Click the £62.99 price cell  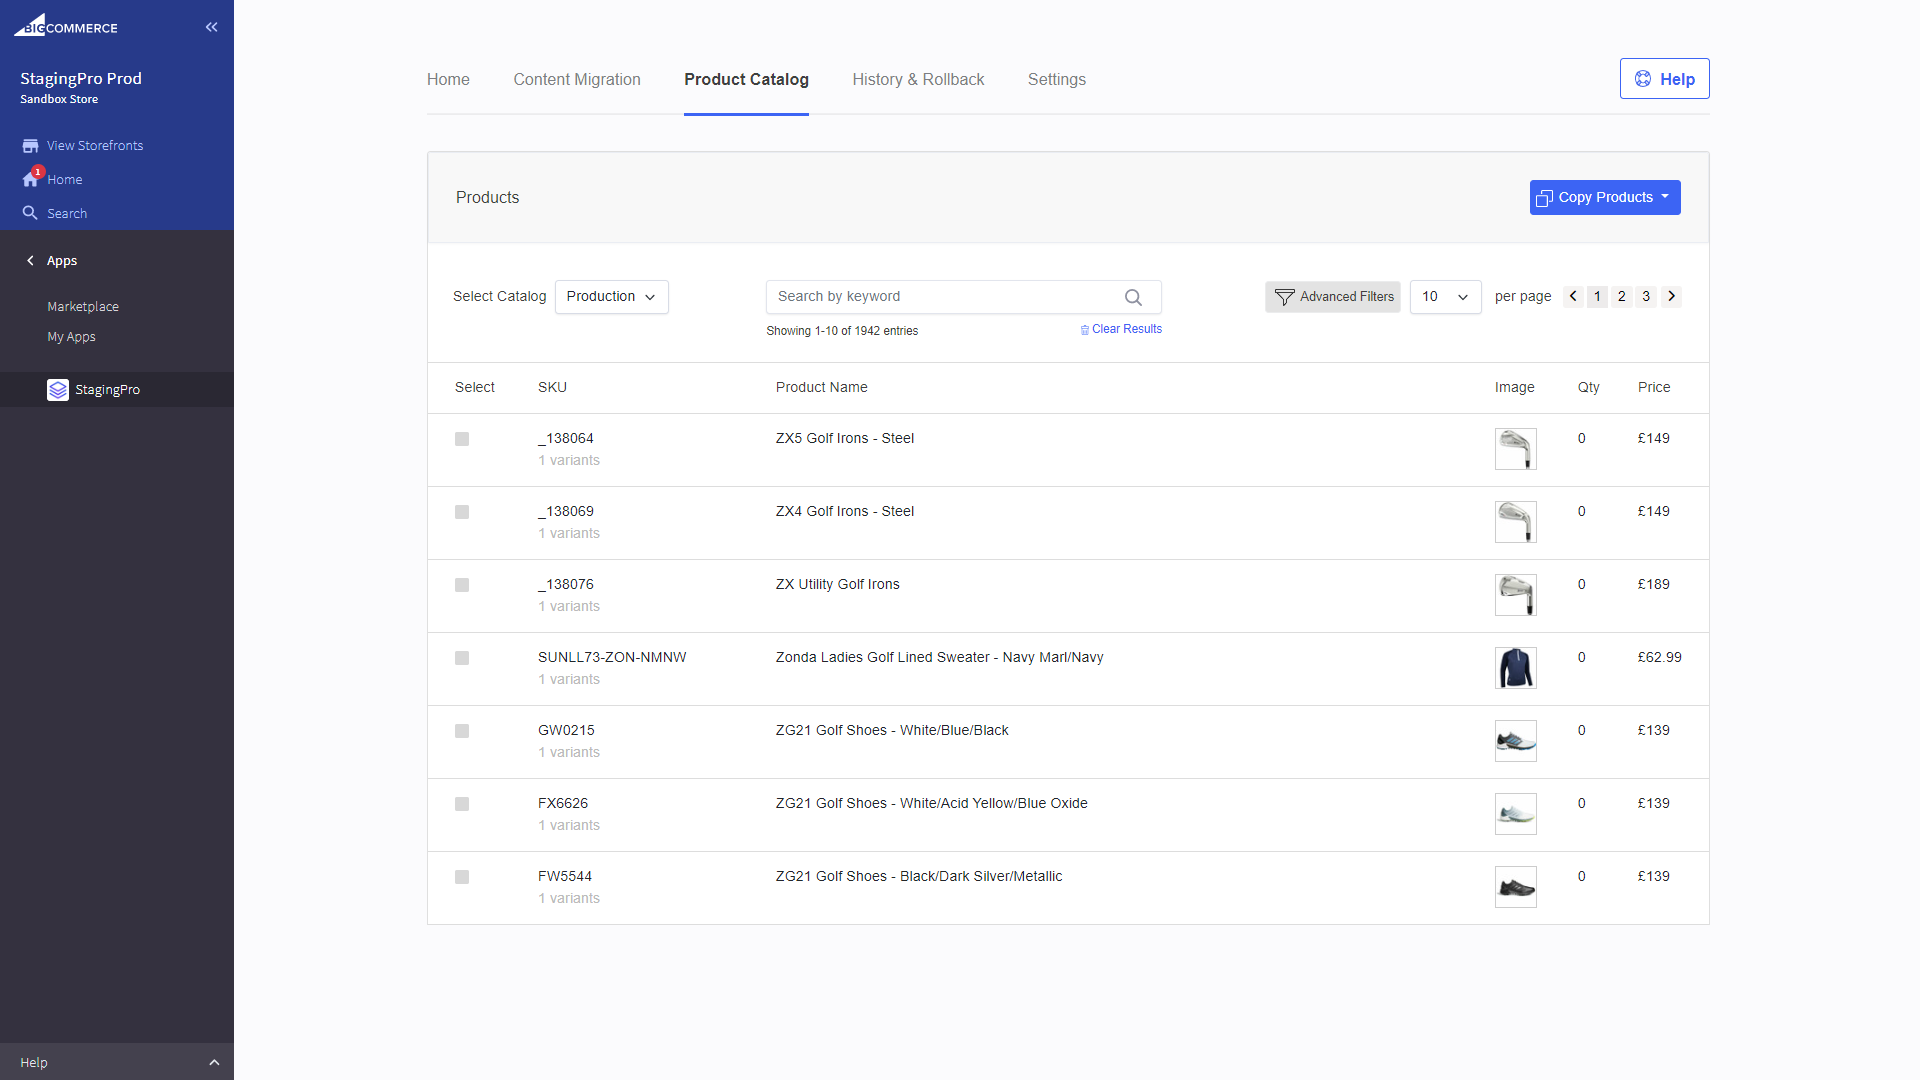coord(1659,658)
